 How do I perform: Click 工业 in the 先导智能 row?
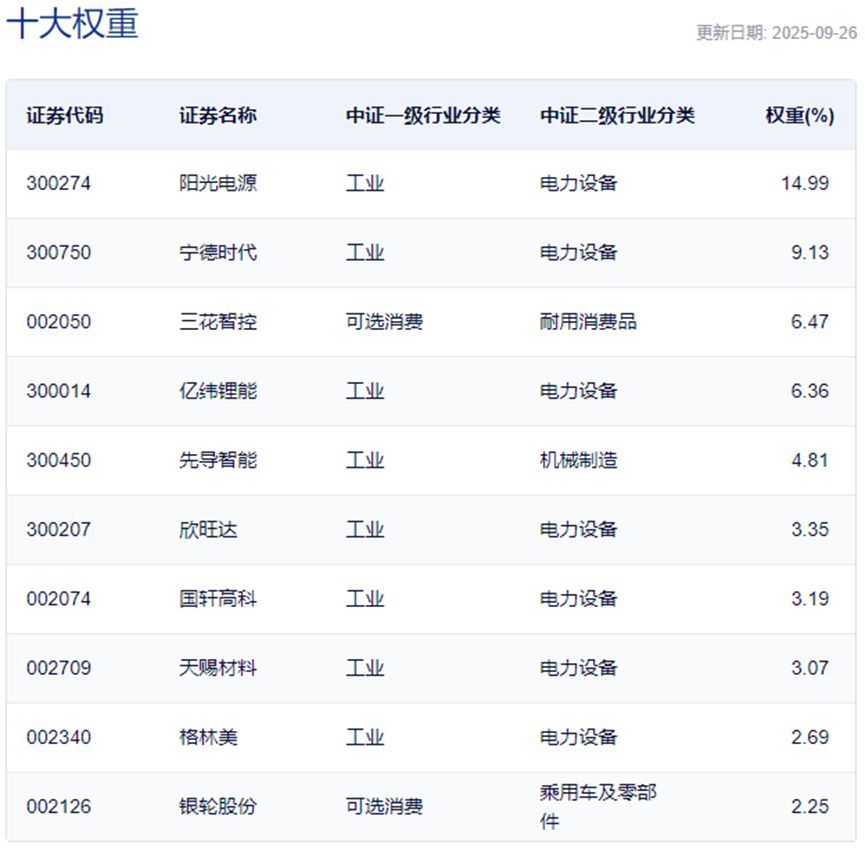(365, 460)
